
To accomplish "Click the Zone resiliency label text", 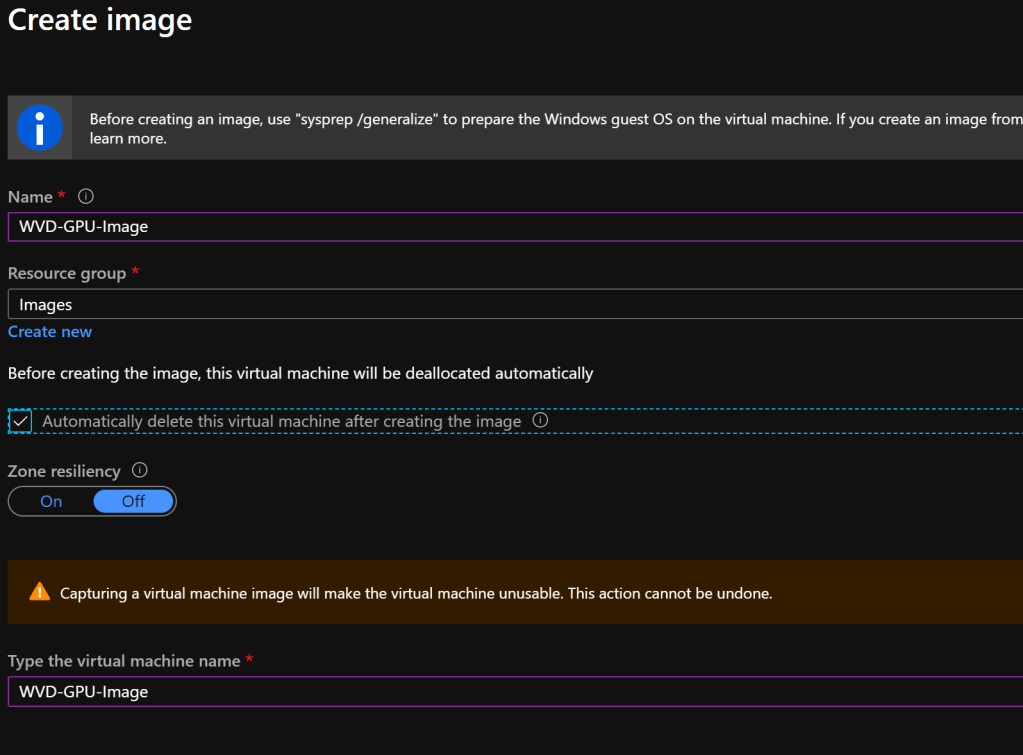I will (64, 471).
